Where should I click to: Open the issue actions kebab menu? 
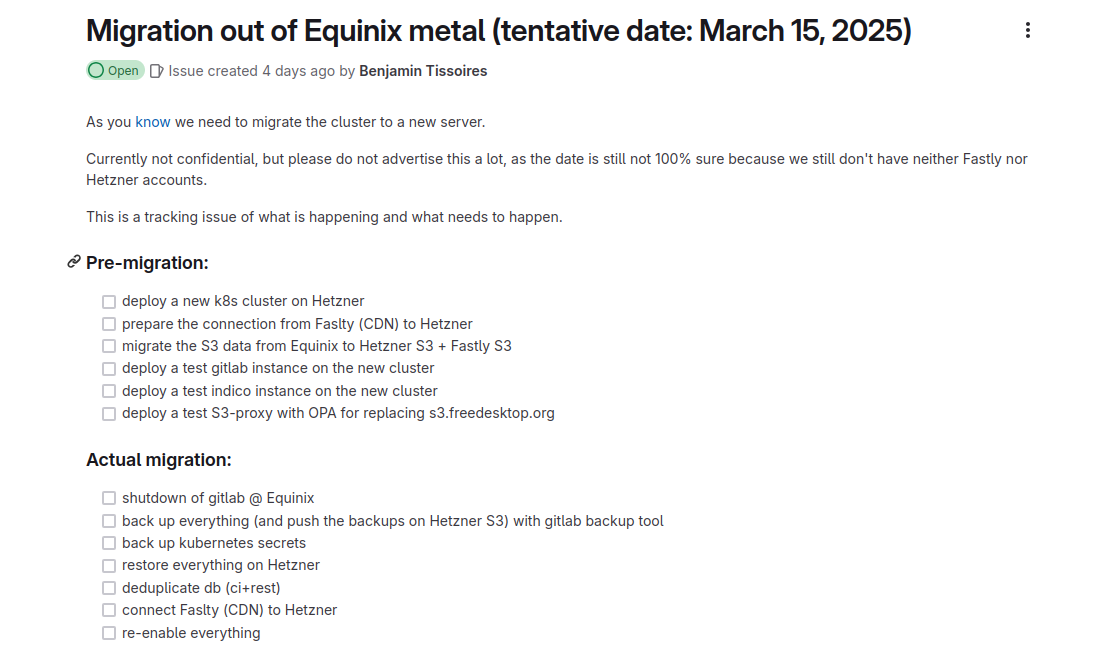click(1027, 31)
